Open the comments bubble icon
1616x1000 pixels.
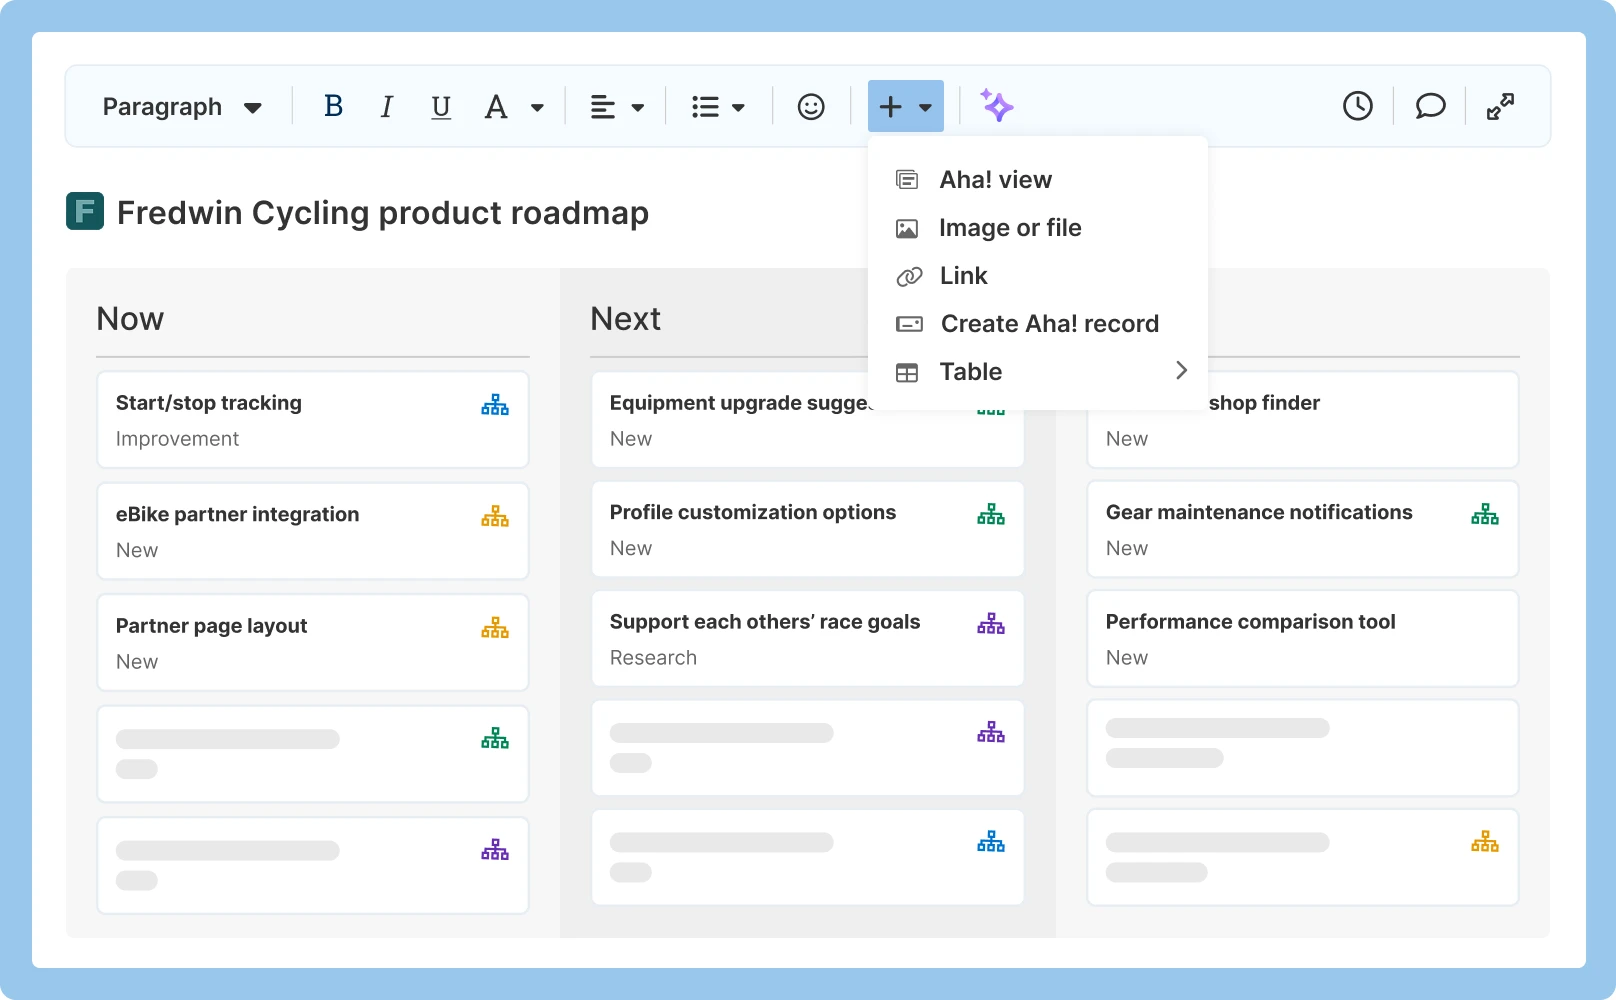(1429, 105)
